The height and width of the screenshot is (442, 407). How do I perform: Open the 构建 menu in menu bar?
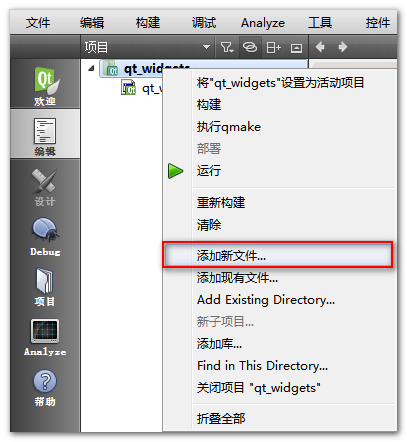148,23
